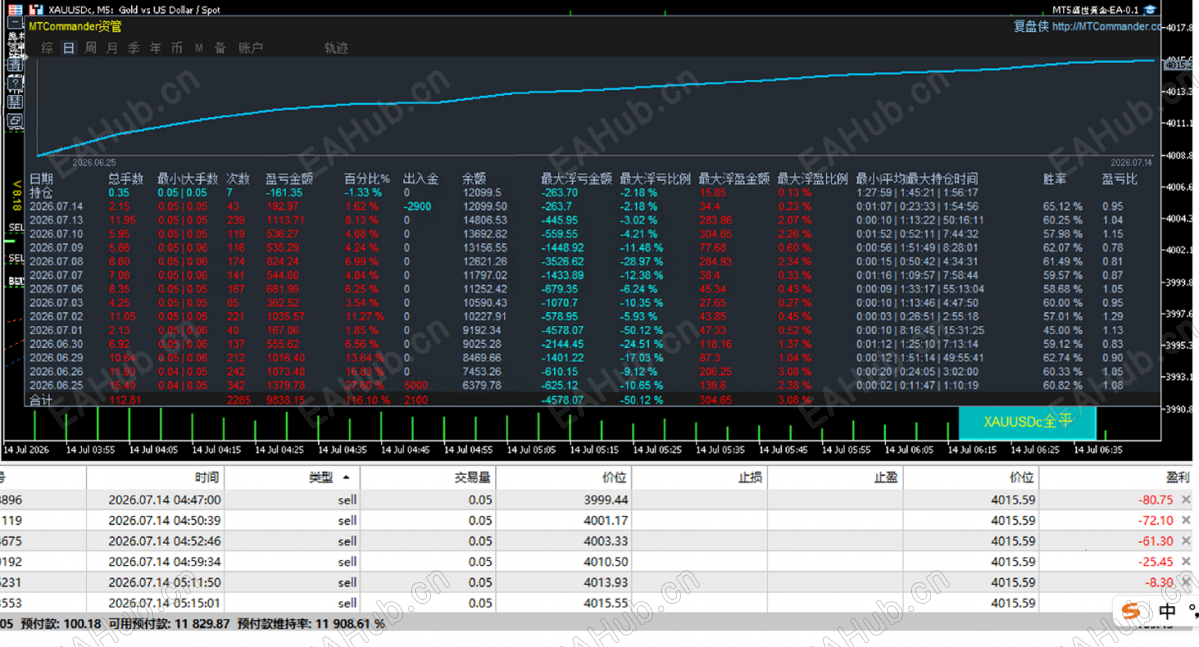Close the position with -72.10 profit
This screenshot has height=647, width=1199.
(1186, 520)
